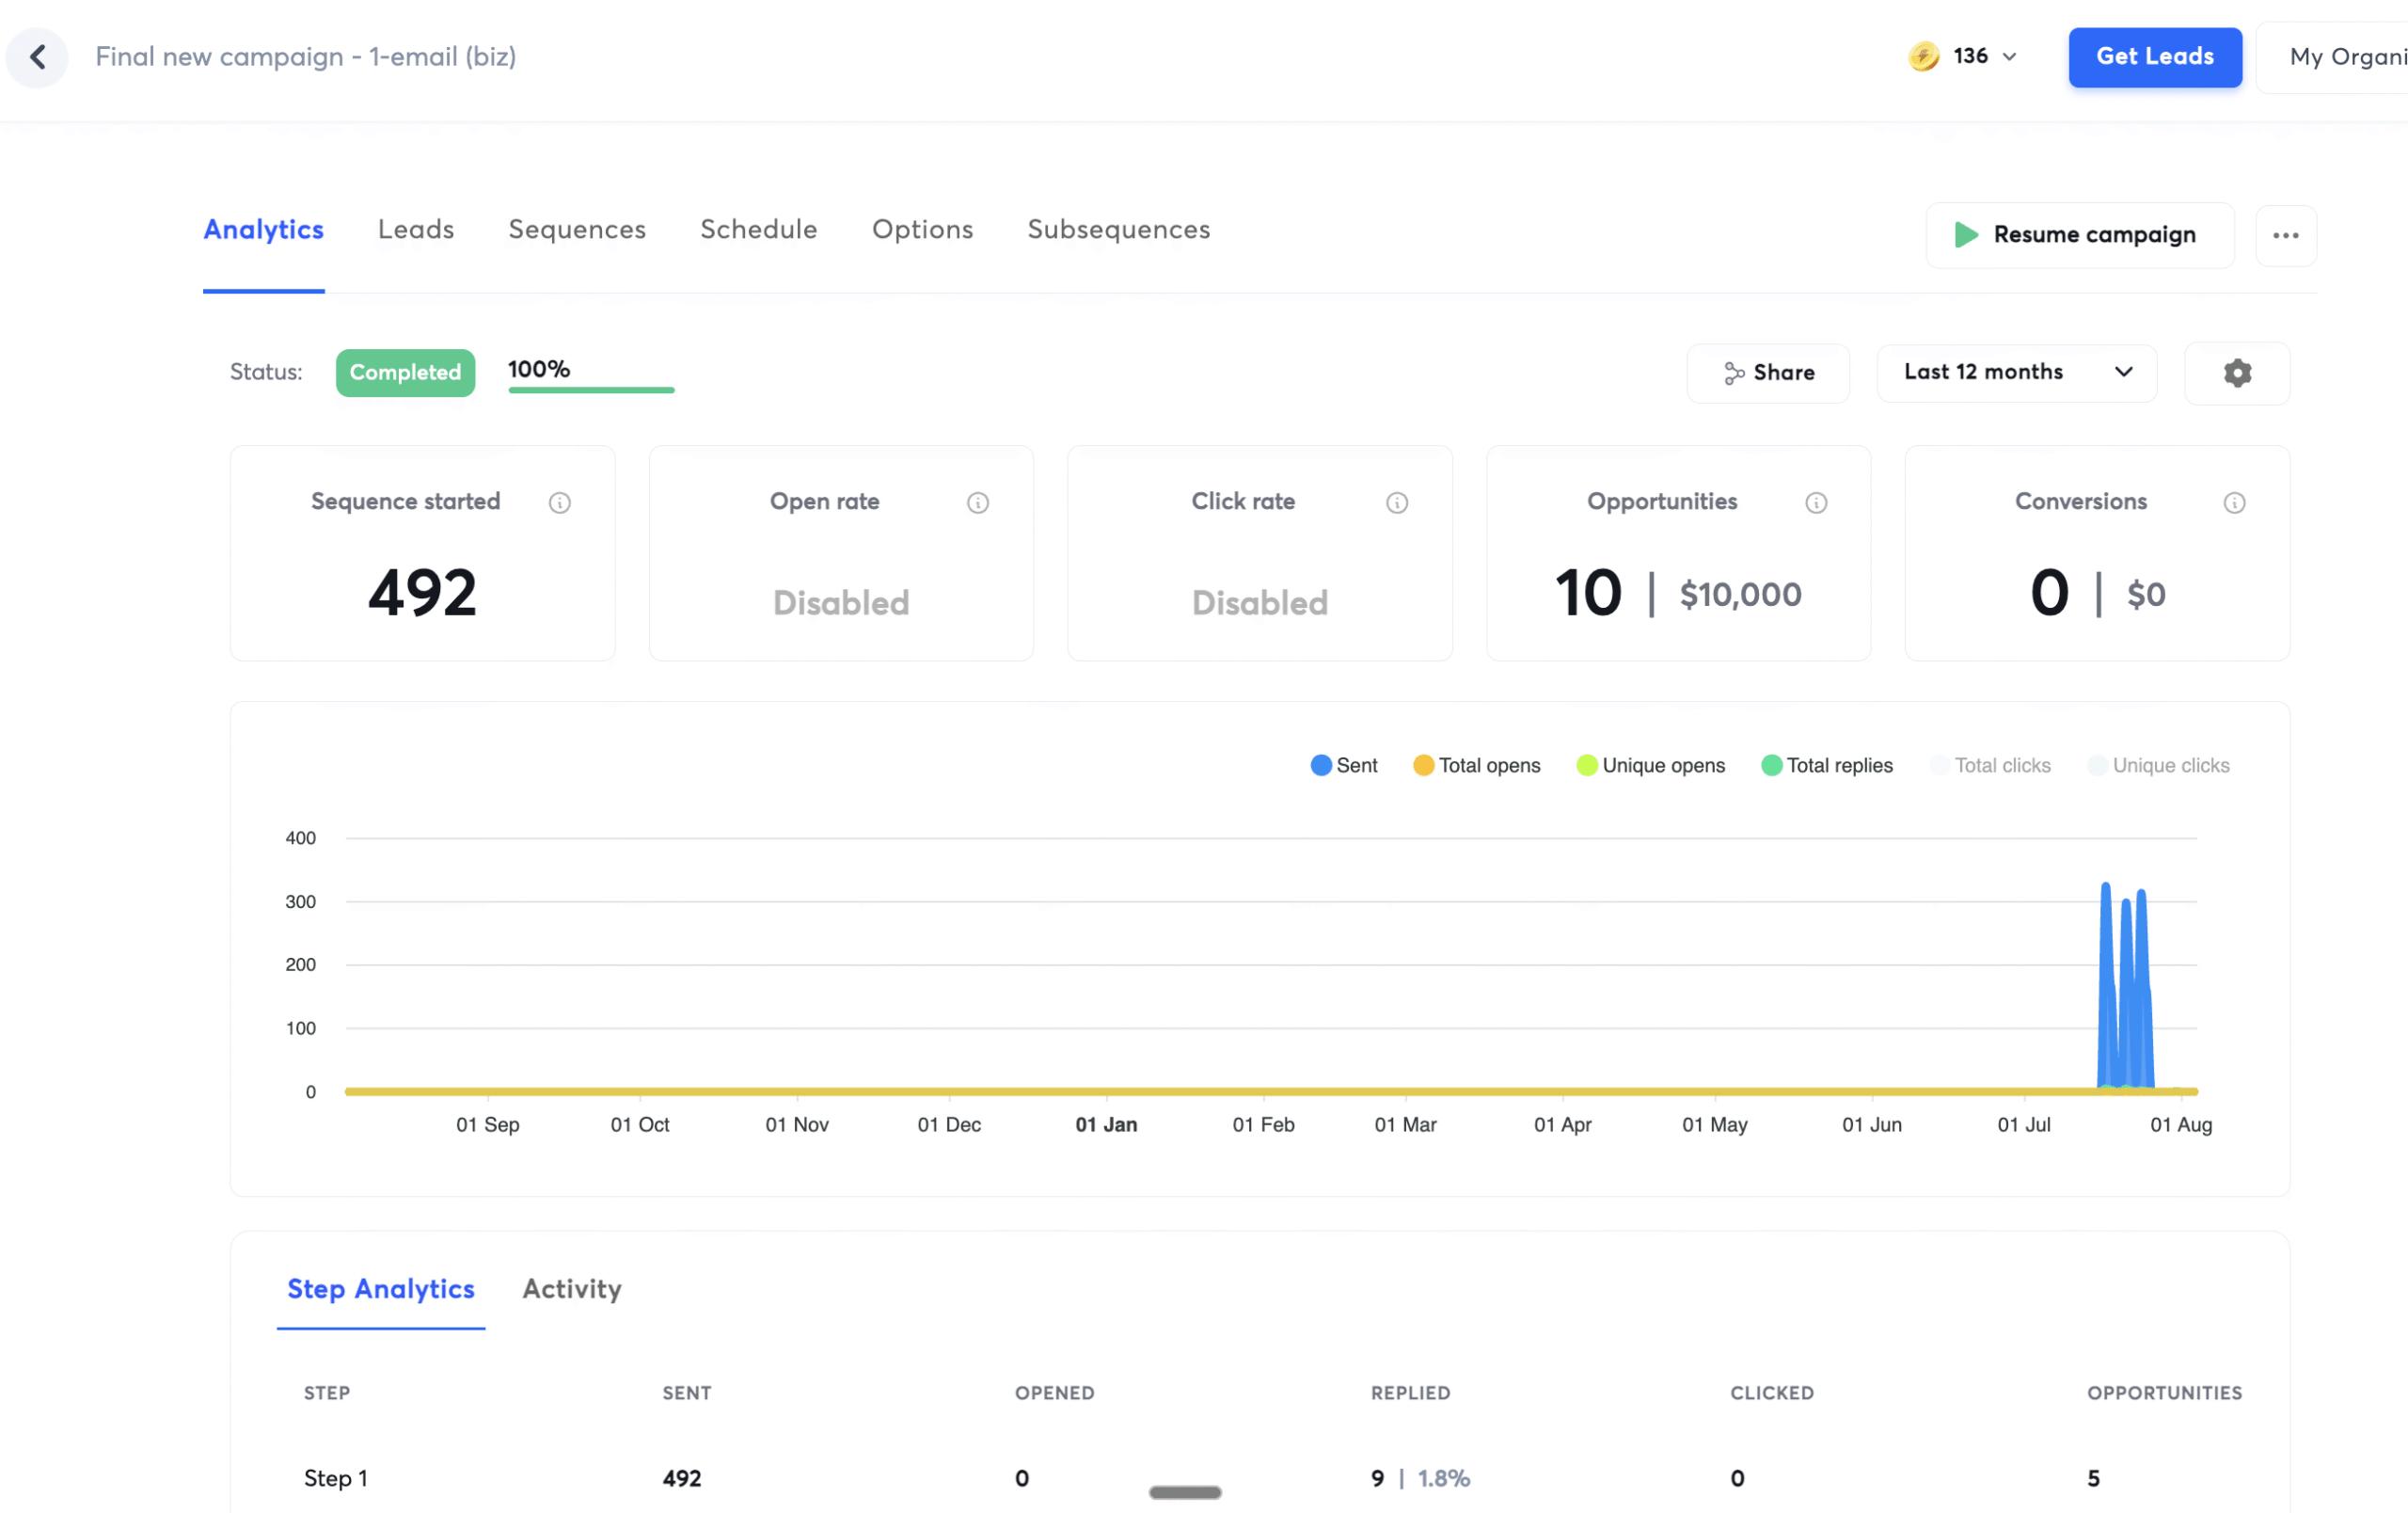Click info icon next to Click rate
The height and width of the screenshot is (1513, 2408).
click(1397, 503)
